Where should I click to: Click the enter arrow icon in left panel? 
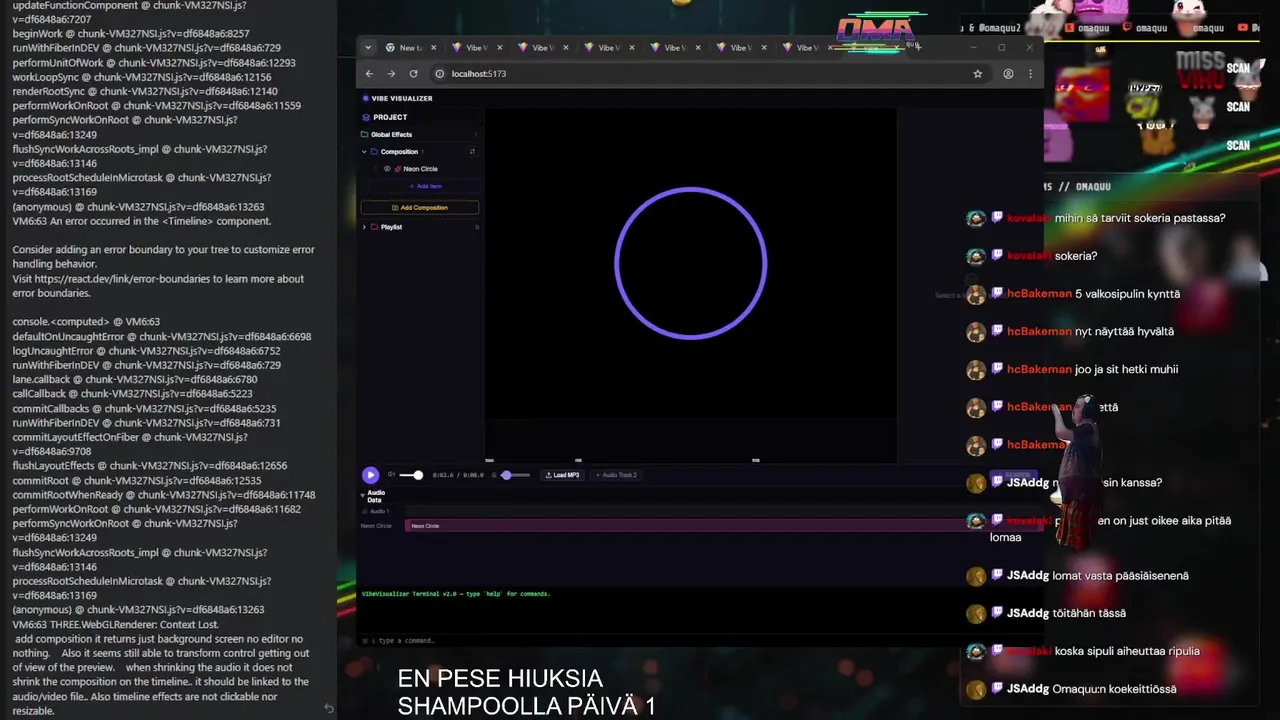click(329, 708)
